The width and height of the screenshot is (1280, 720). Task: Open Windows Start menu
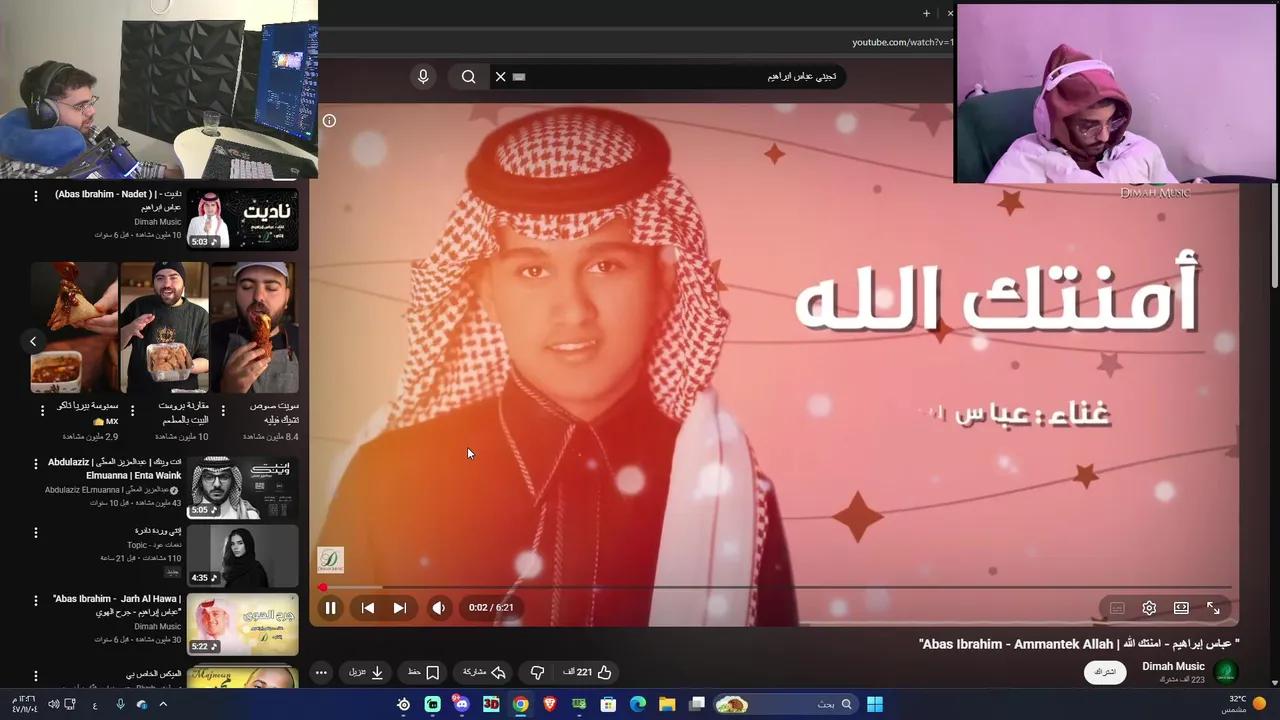coord(875,704)
